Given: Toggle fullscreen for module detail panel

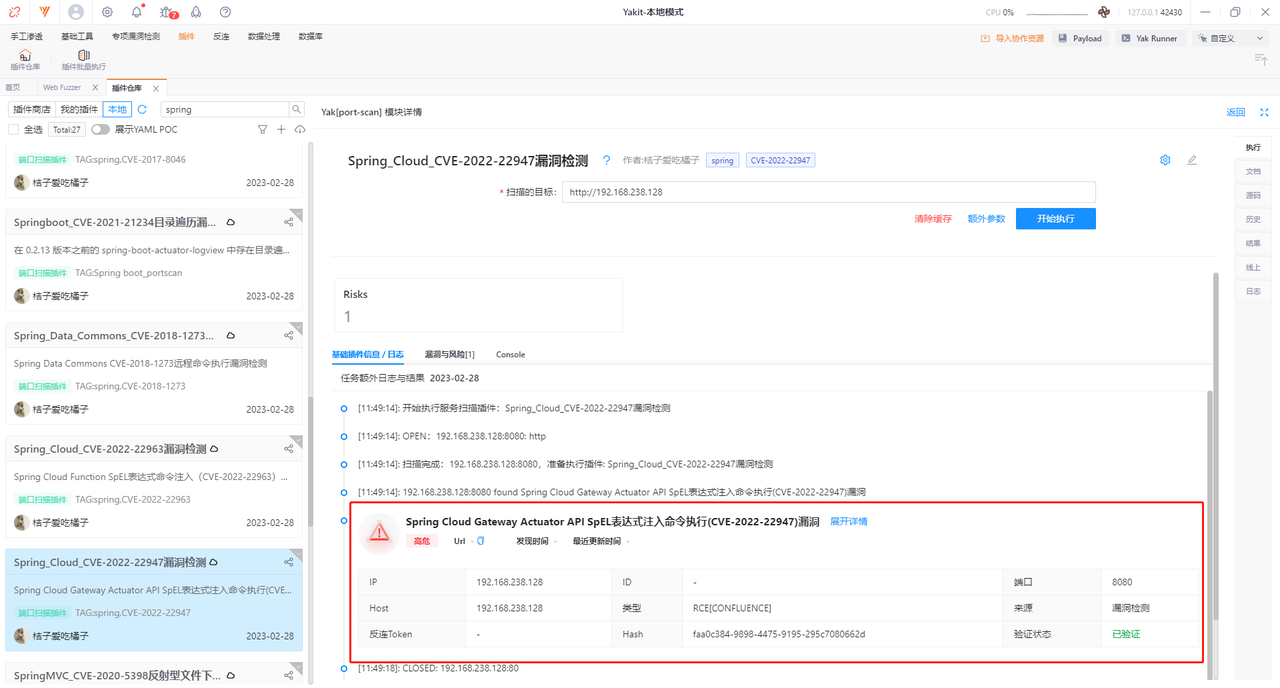Looking at the screenshot, I should 1264,112.
